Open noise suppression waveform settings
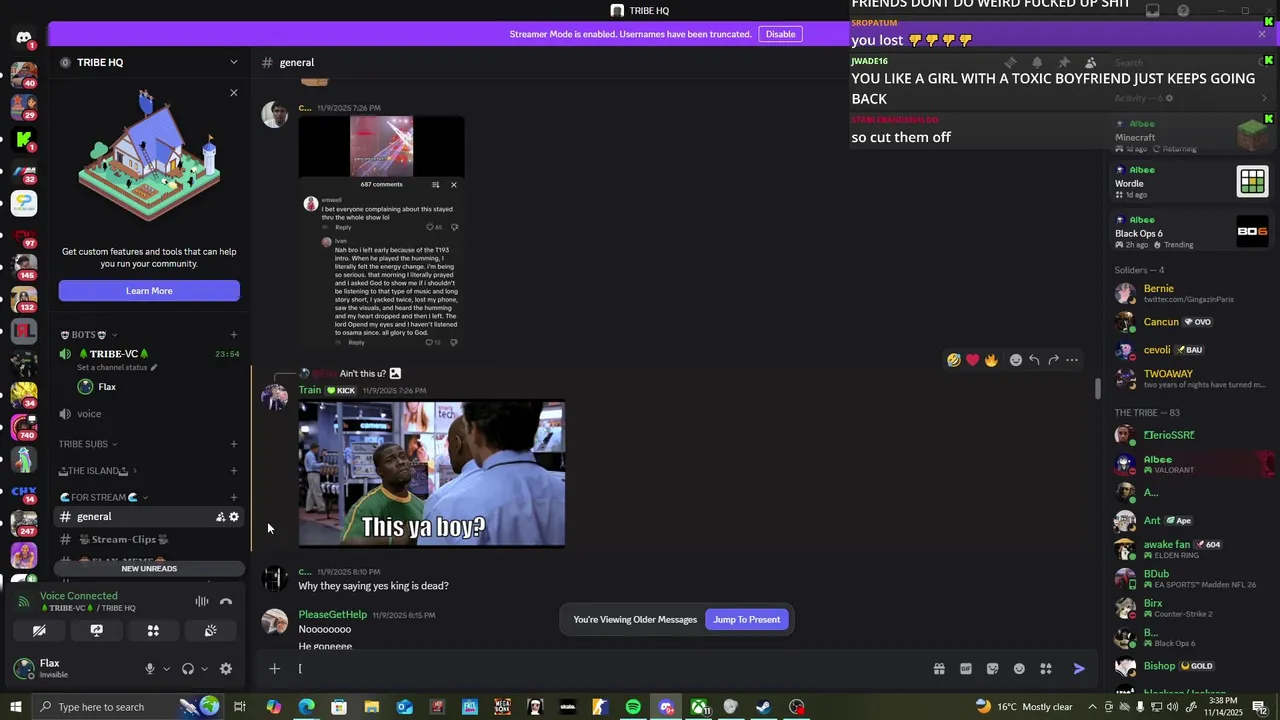The height and width of the screenshot is (720, 1280). [x=202, y=602]
